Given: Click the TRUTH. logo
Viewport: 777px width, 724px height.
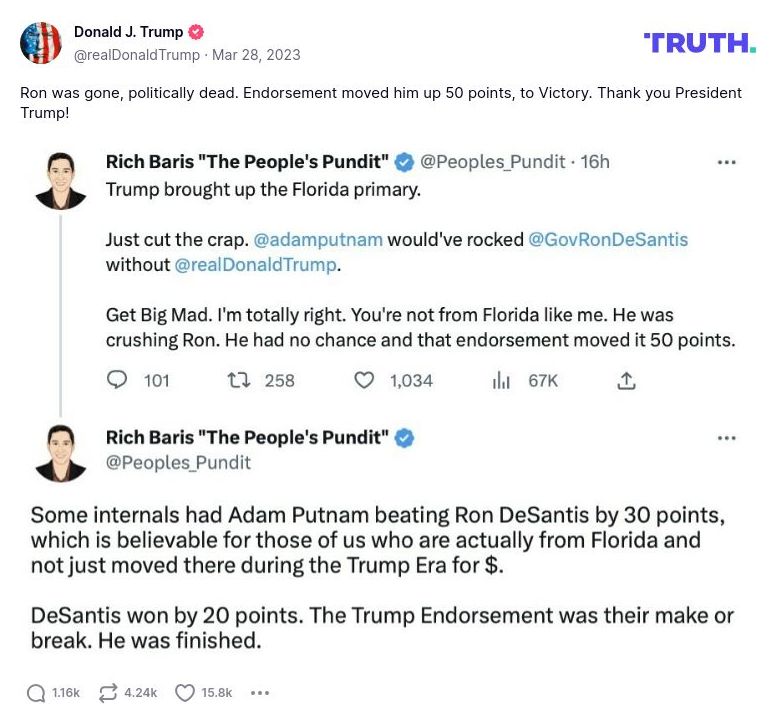Looking at the screenshot, I should coord(699,42).
